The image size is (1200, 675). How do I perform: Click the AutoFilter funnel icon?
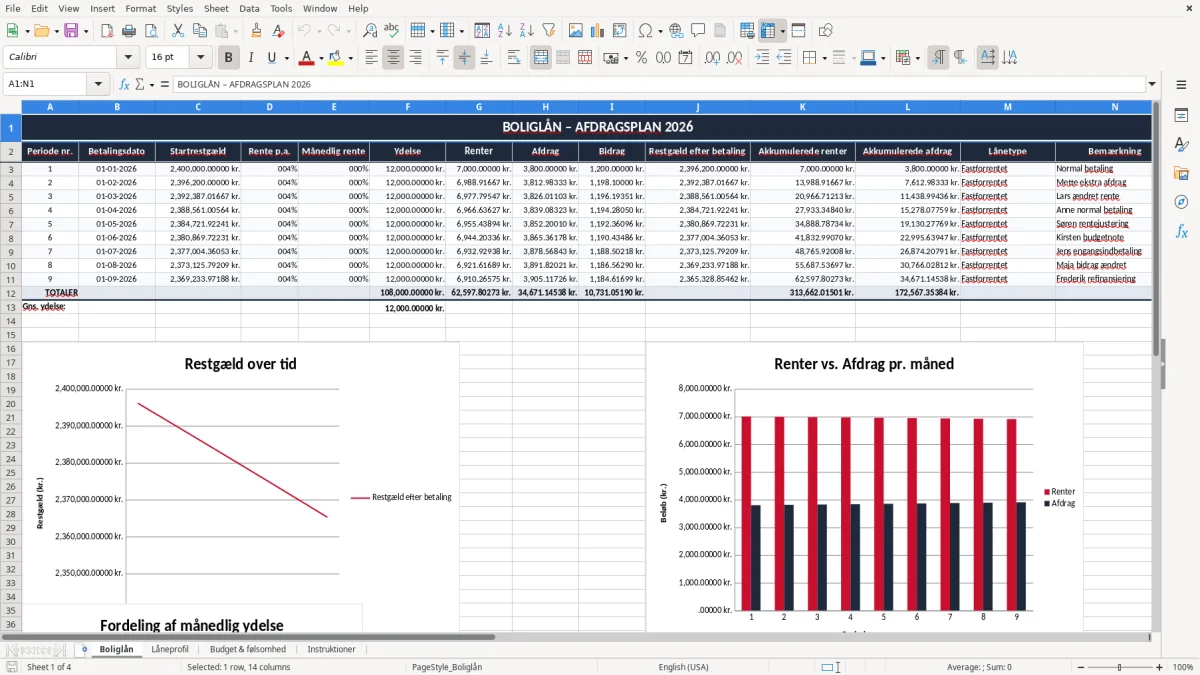[x=548, y=31]
